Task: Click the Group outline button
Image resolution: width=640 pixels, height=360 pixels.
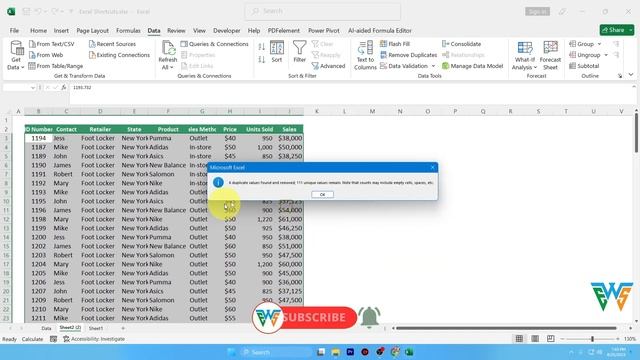Action: pyautogui.click(x=581, y=44)
